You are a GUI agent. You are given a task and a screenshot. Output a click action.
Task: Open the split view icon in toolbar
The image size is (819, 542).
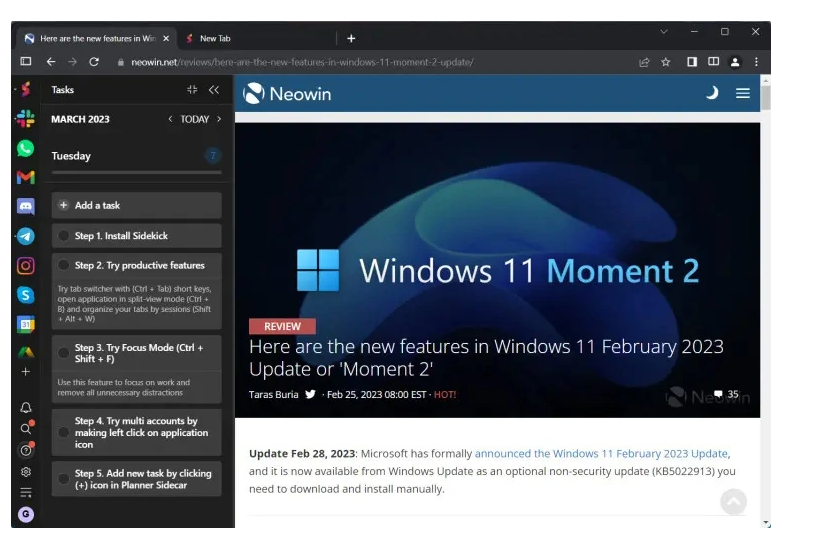[713, 62]
